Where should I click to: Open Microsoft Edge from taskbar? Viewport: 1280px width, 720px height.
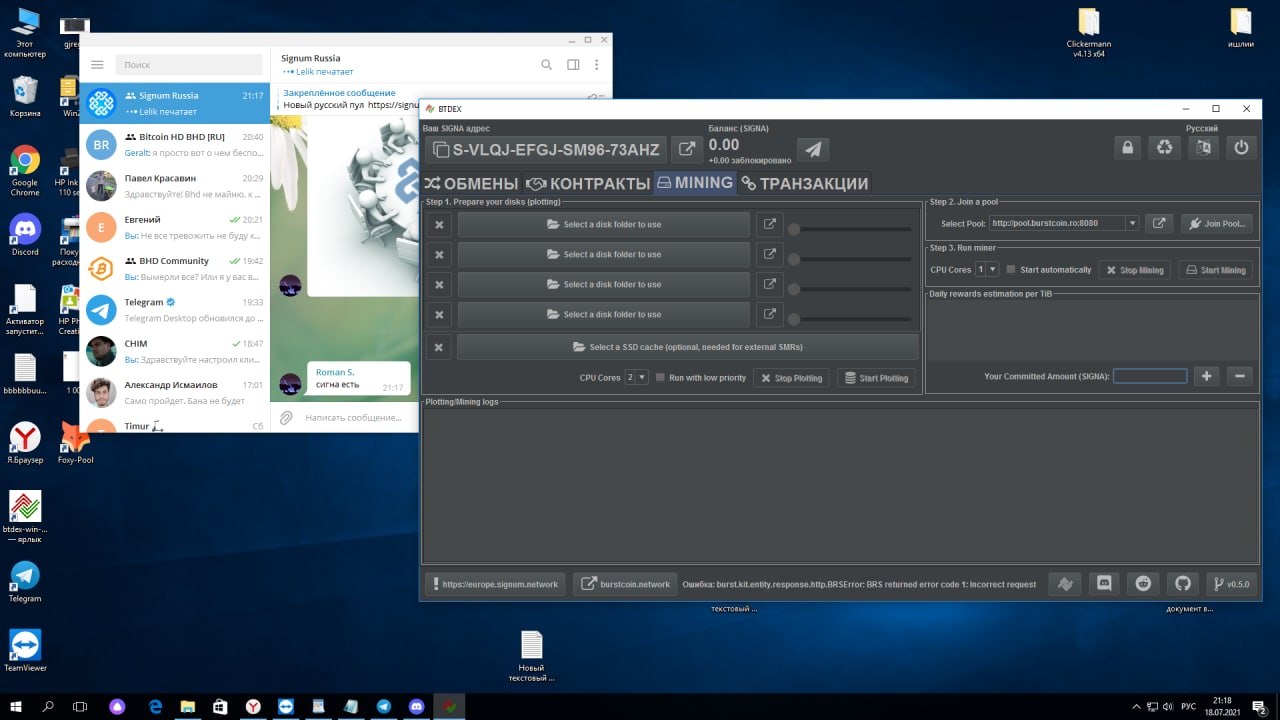[x=156, y=706]
